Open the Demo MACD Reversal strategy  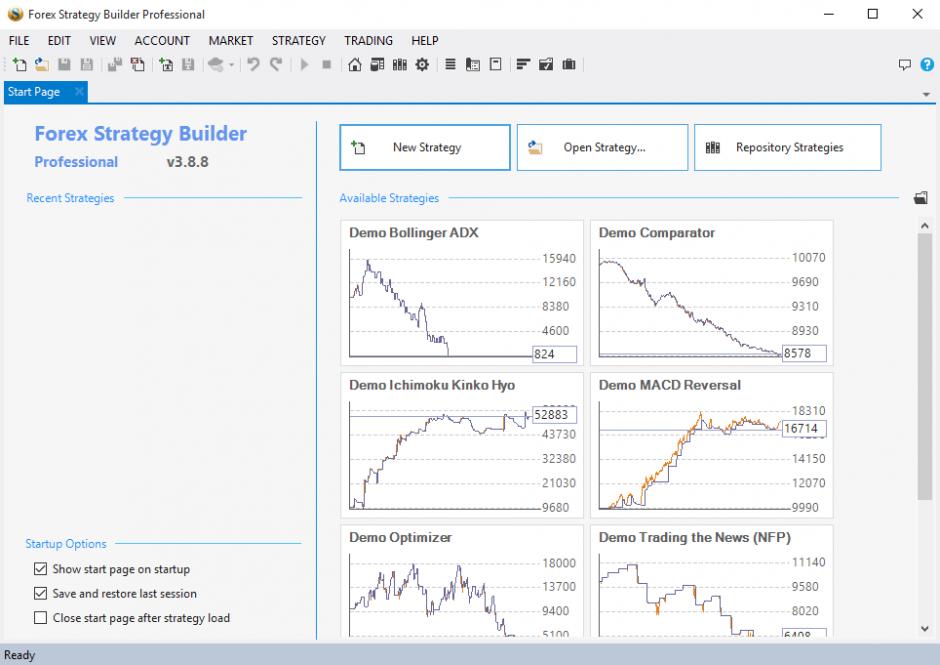click(x=712, y=445)
